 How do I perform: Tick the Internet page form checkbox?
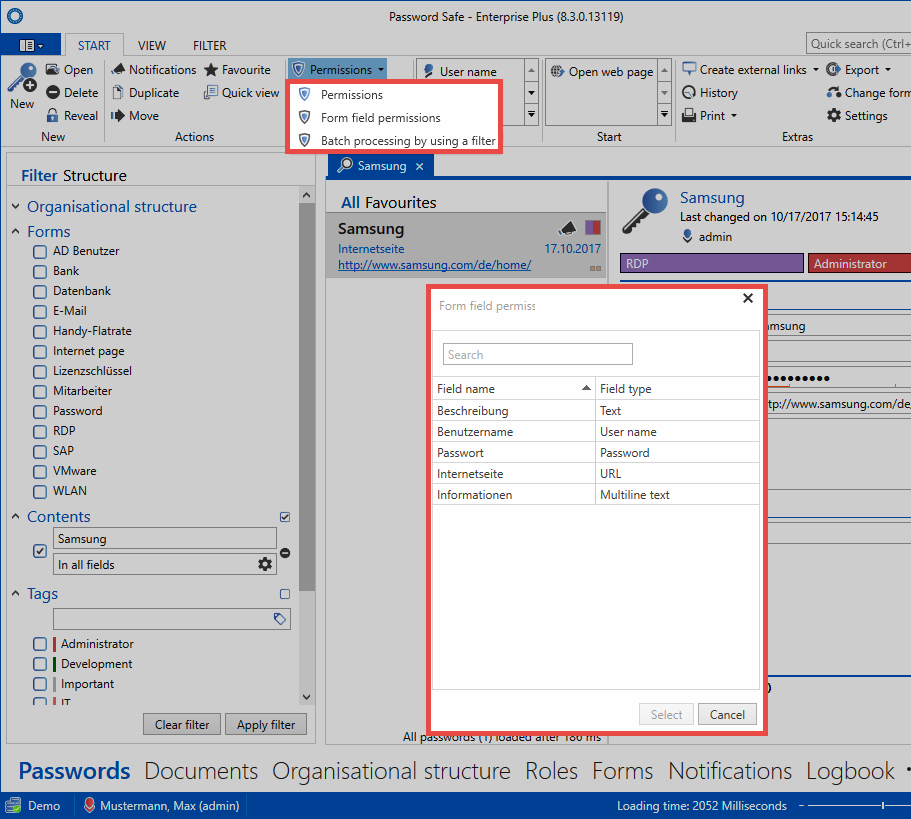pyautogui.click(x=40, y=352)
